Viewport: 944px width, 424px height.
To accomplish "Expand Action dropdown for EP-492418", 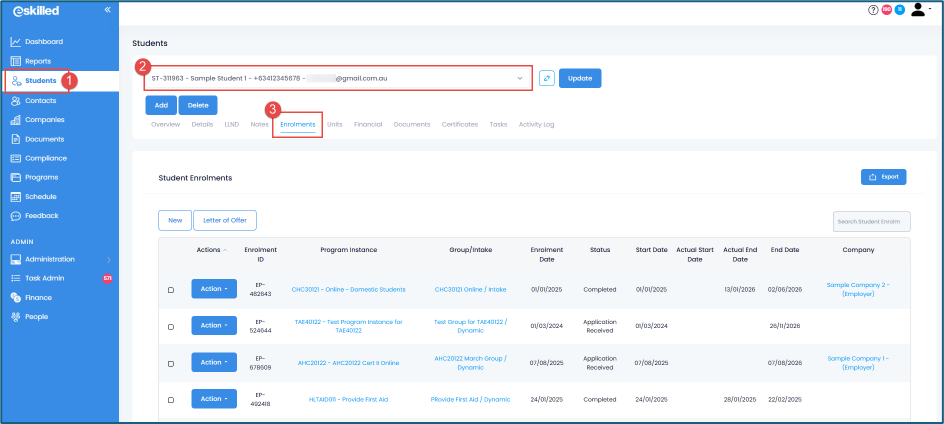I will click(214, 399).
